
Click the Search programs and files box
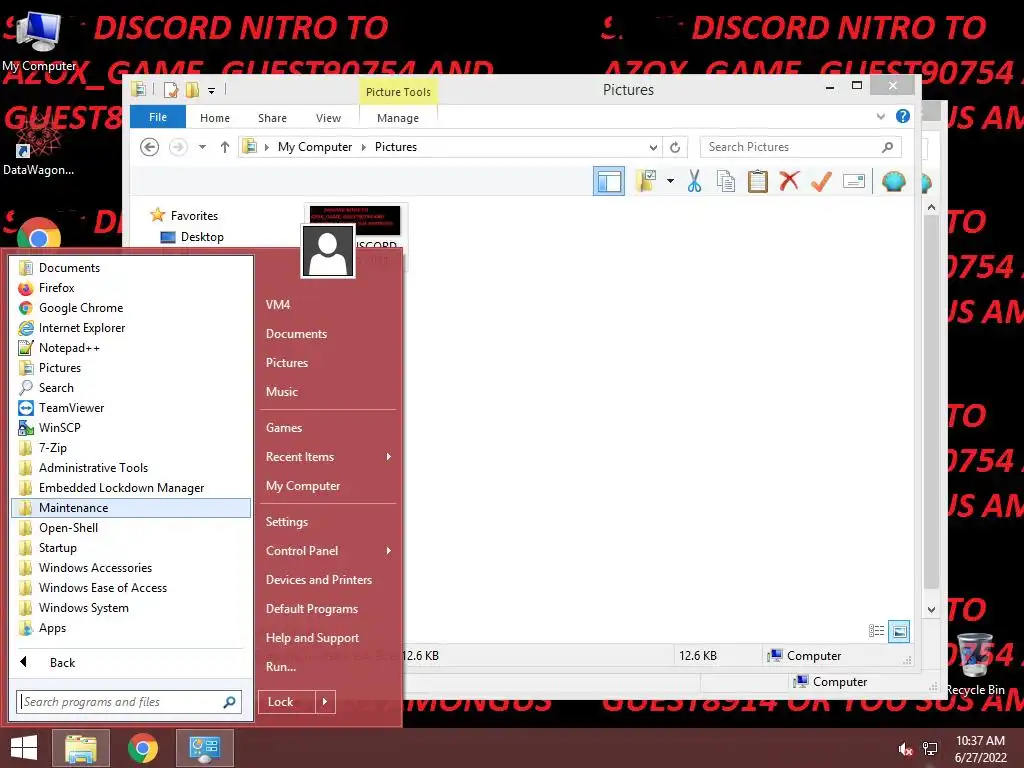(129, 702)
